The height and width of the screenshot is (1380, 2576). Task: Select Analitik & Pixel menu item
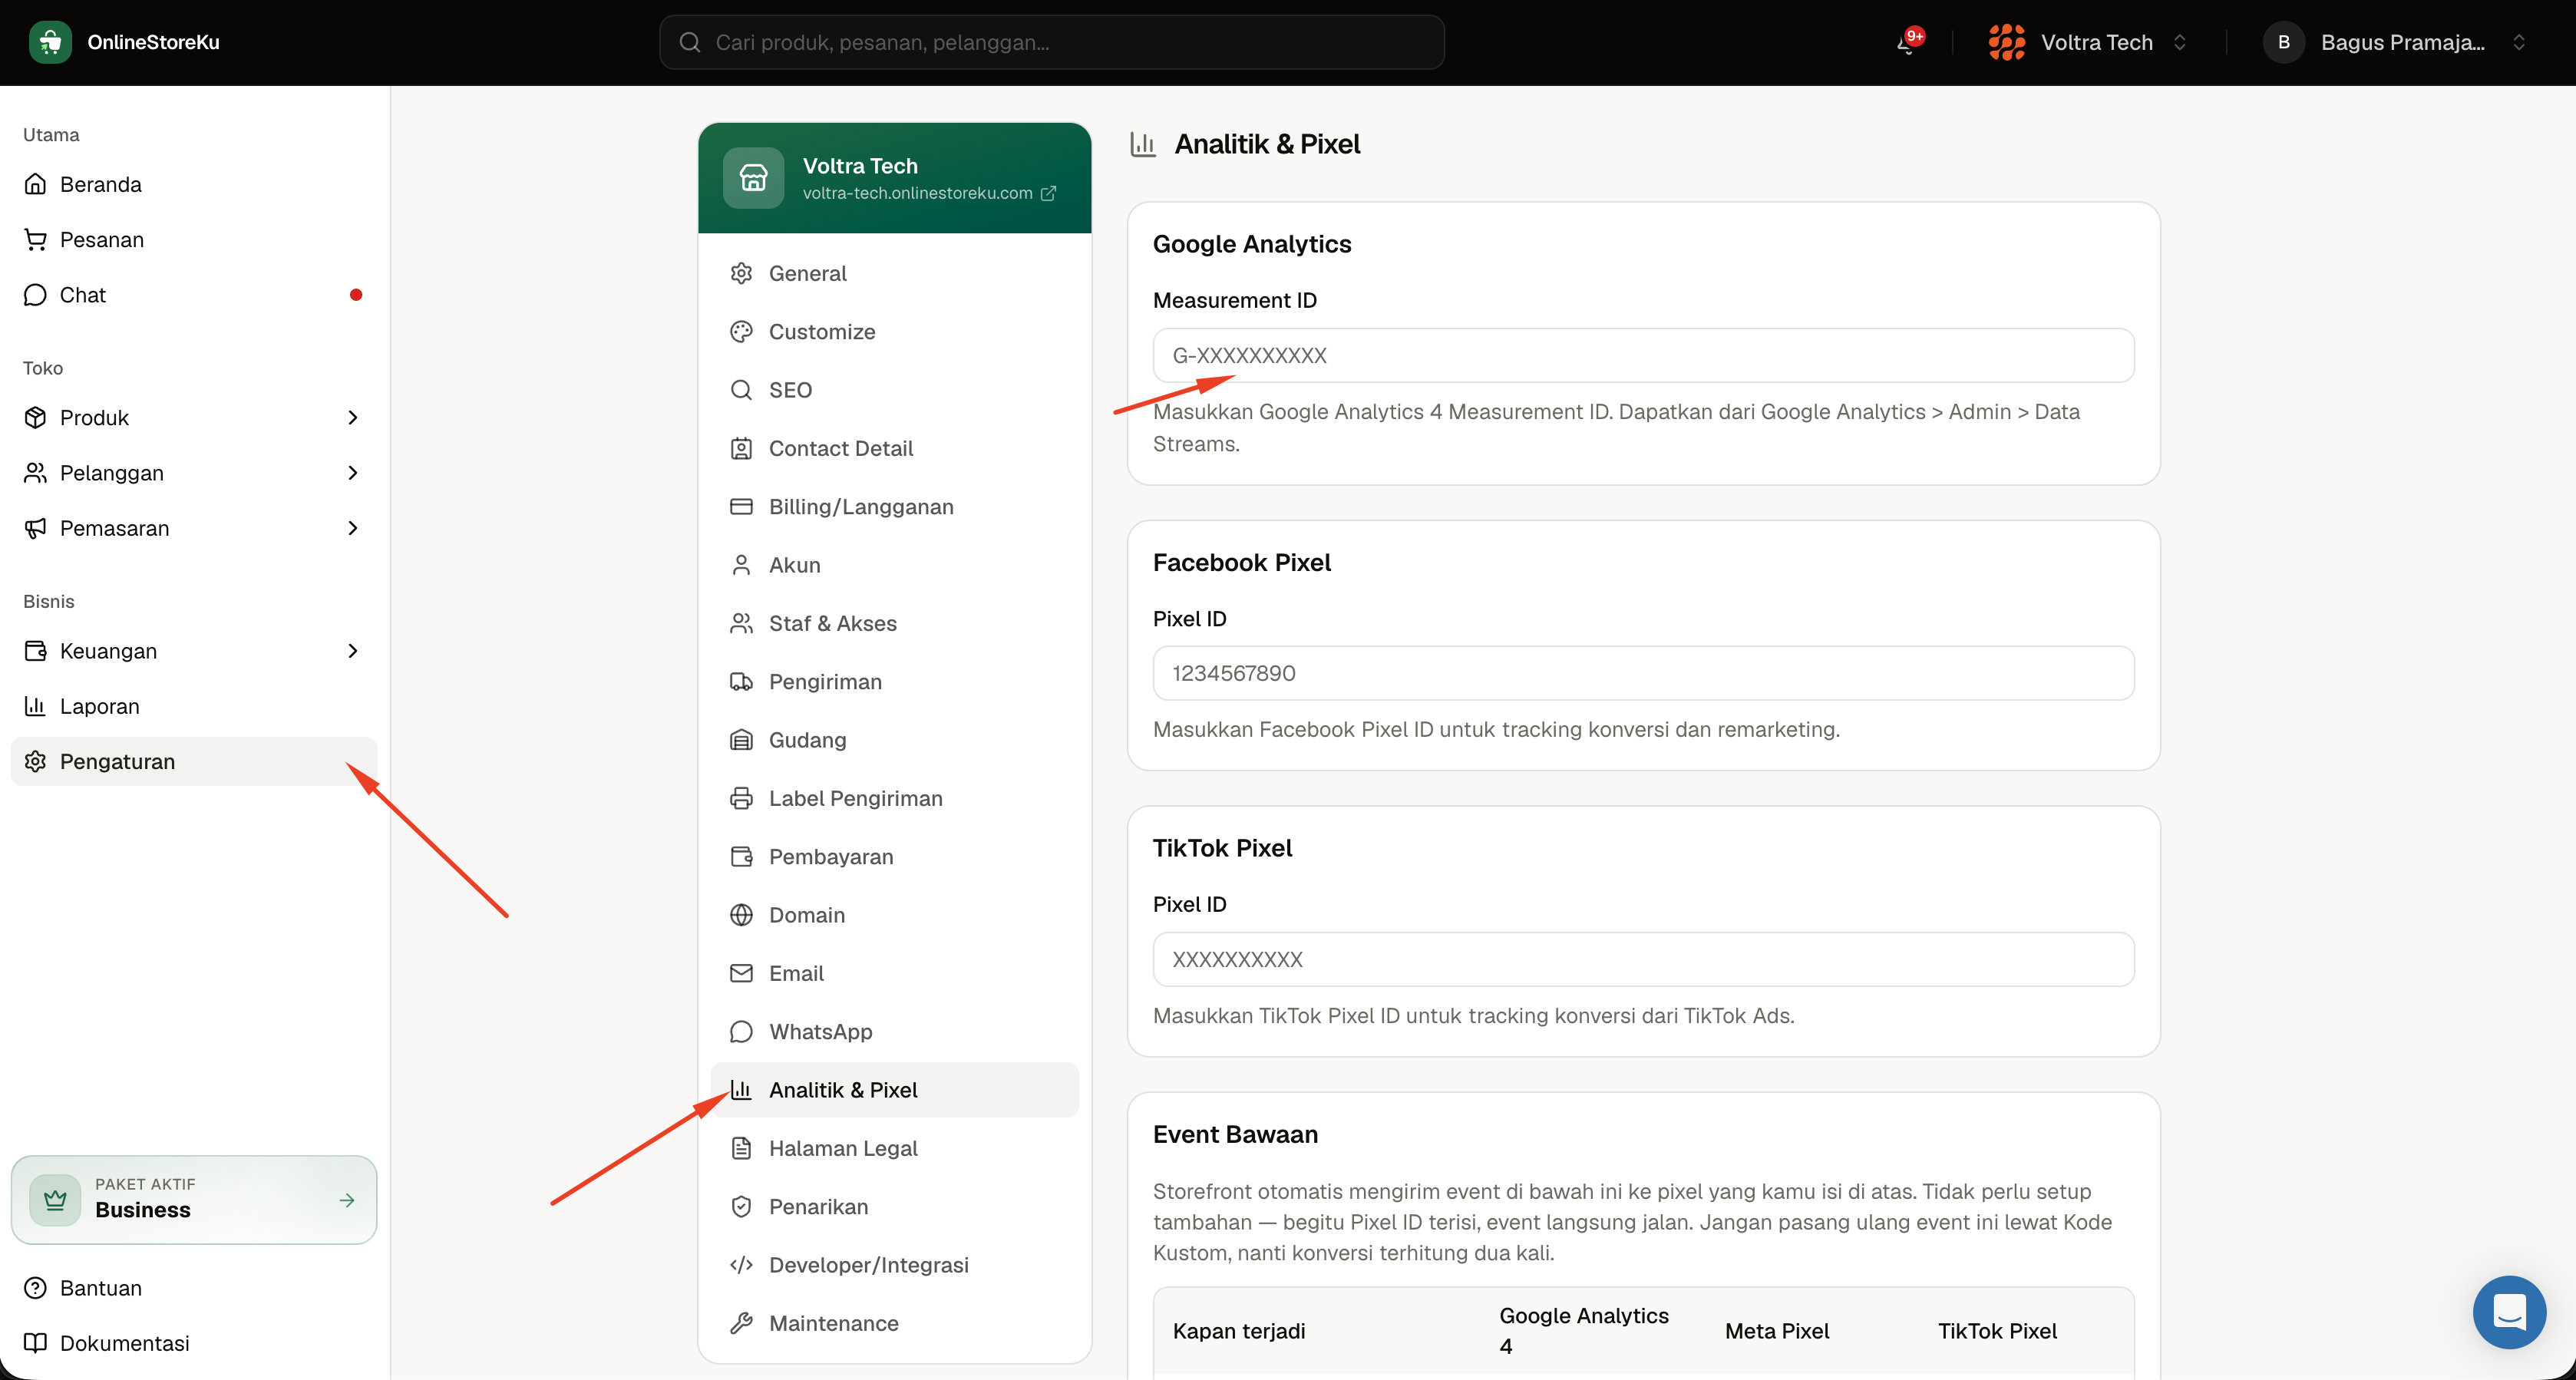894,1090
